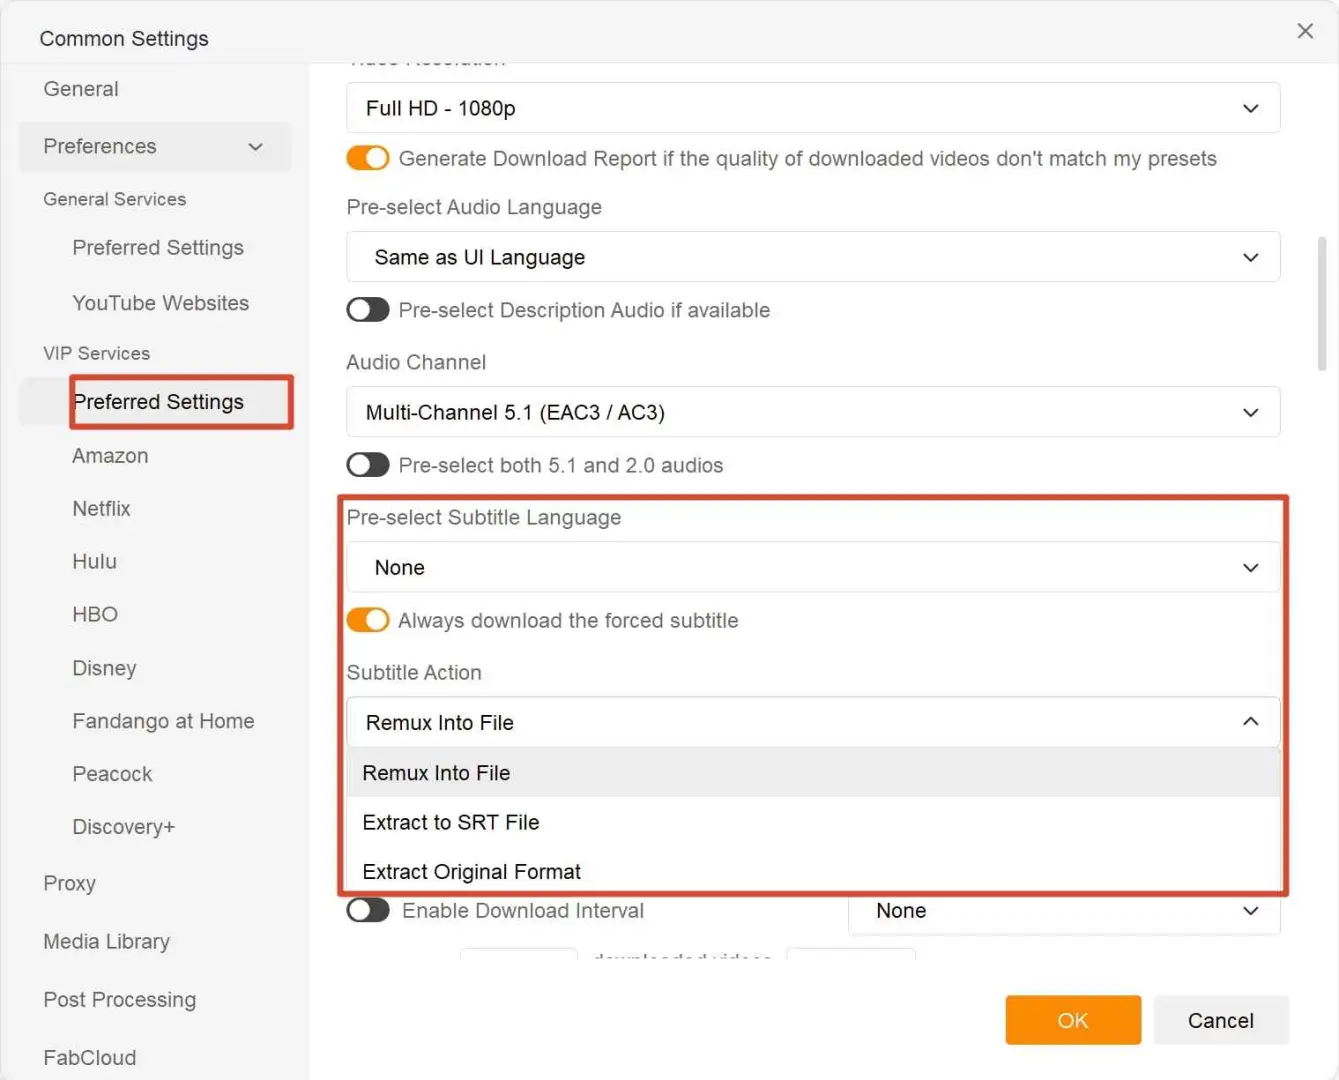Open Amazon service settings
Screen dimensions: 1339x1080
click(110, 456)
